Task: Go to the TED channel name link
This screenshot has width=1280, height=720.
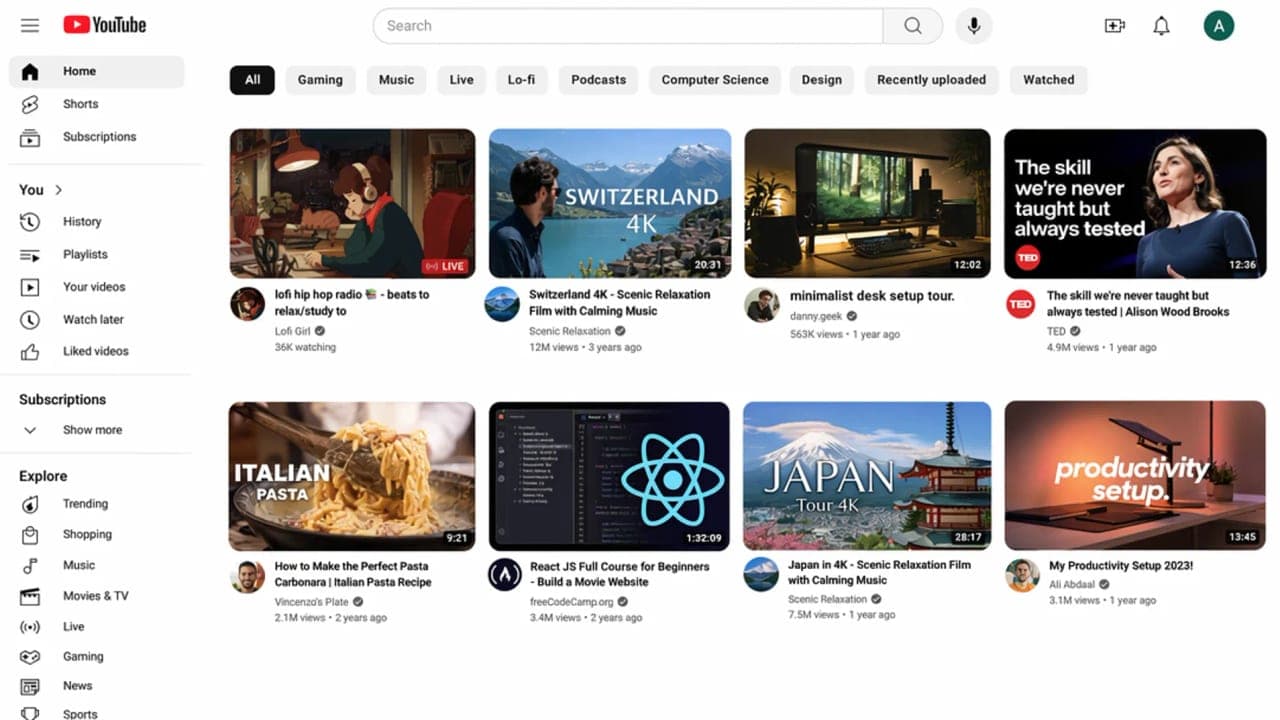Action: tap(1056, 331)
